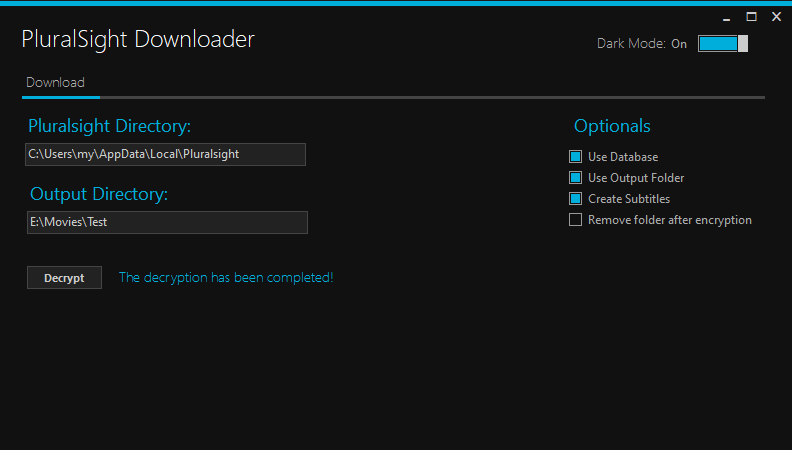The width and height of the screenshot is (792, 450).
Task: Minimize the PluralSight Downloader window
Action: (726, 18)
